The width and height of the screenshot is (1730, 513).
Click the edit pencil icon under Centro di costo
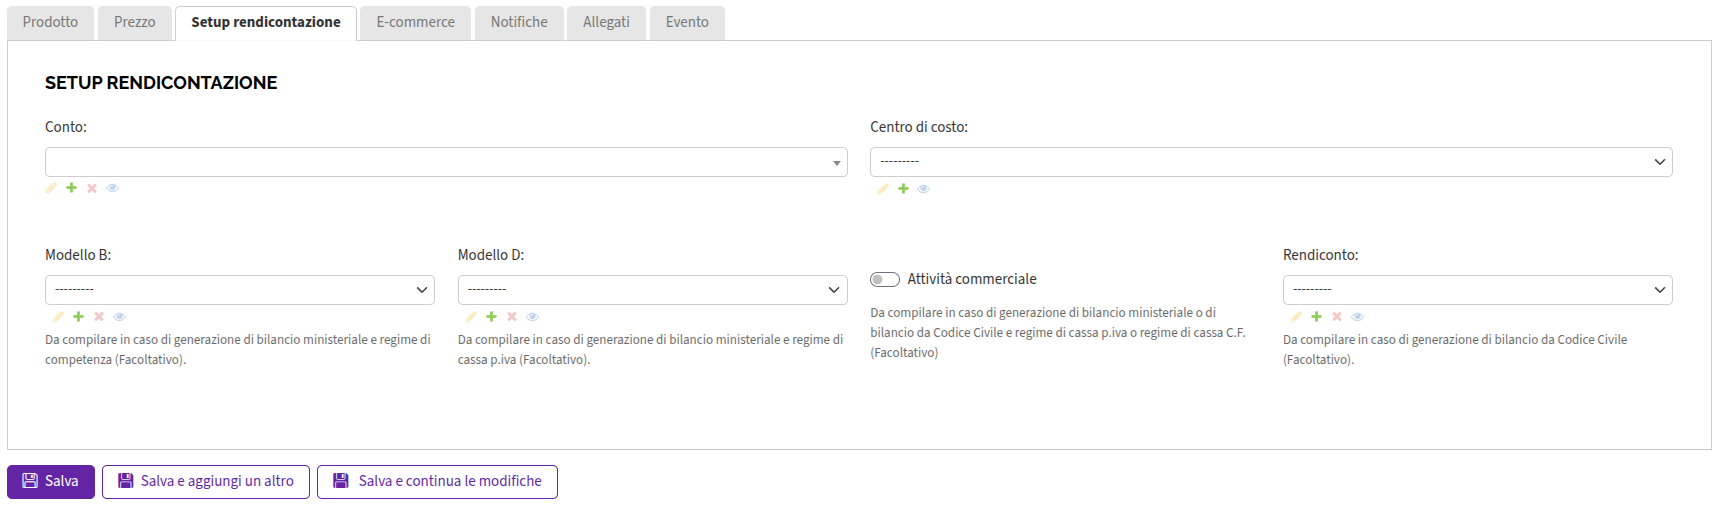point(883,189)
